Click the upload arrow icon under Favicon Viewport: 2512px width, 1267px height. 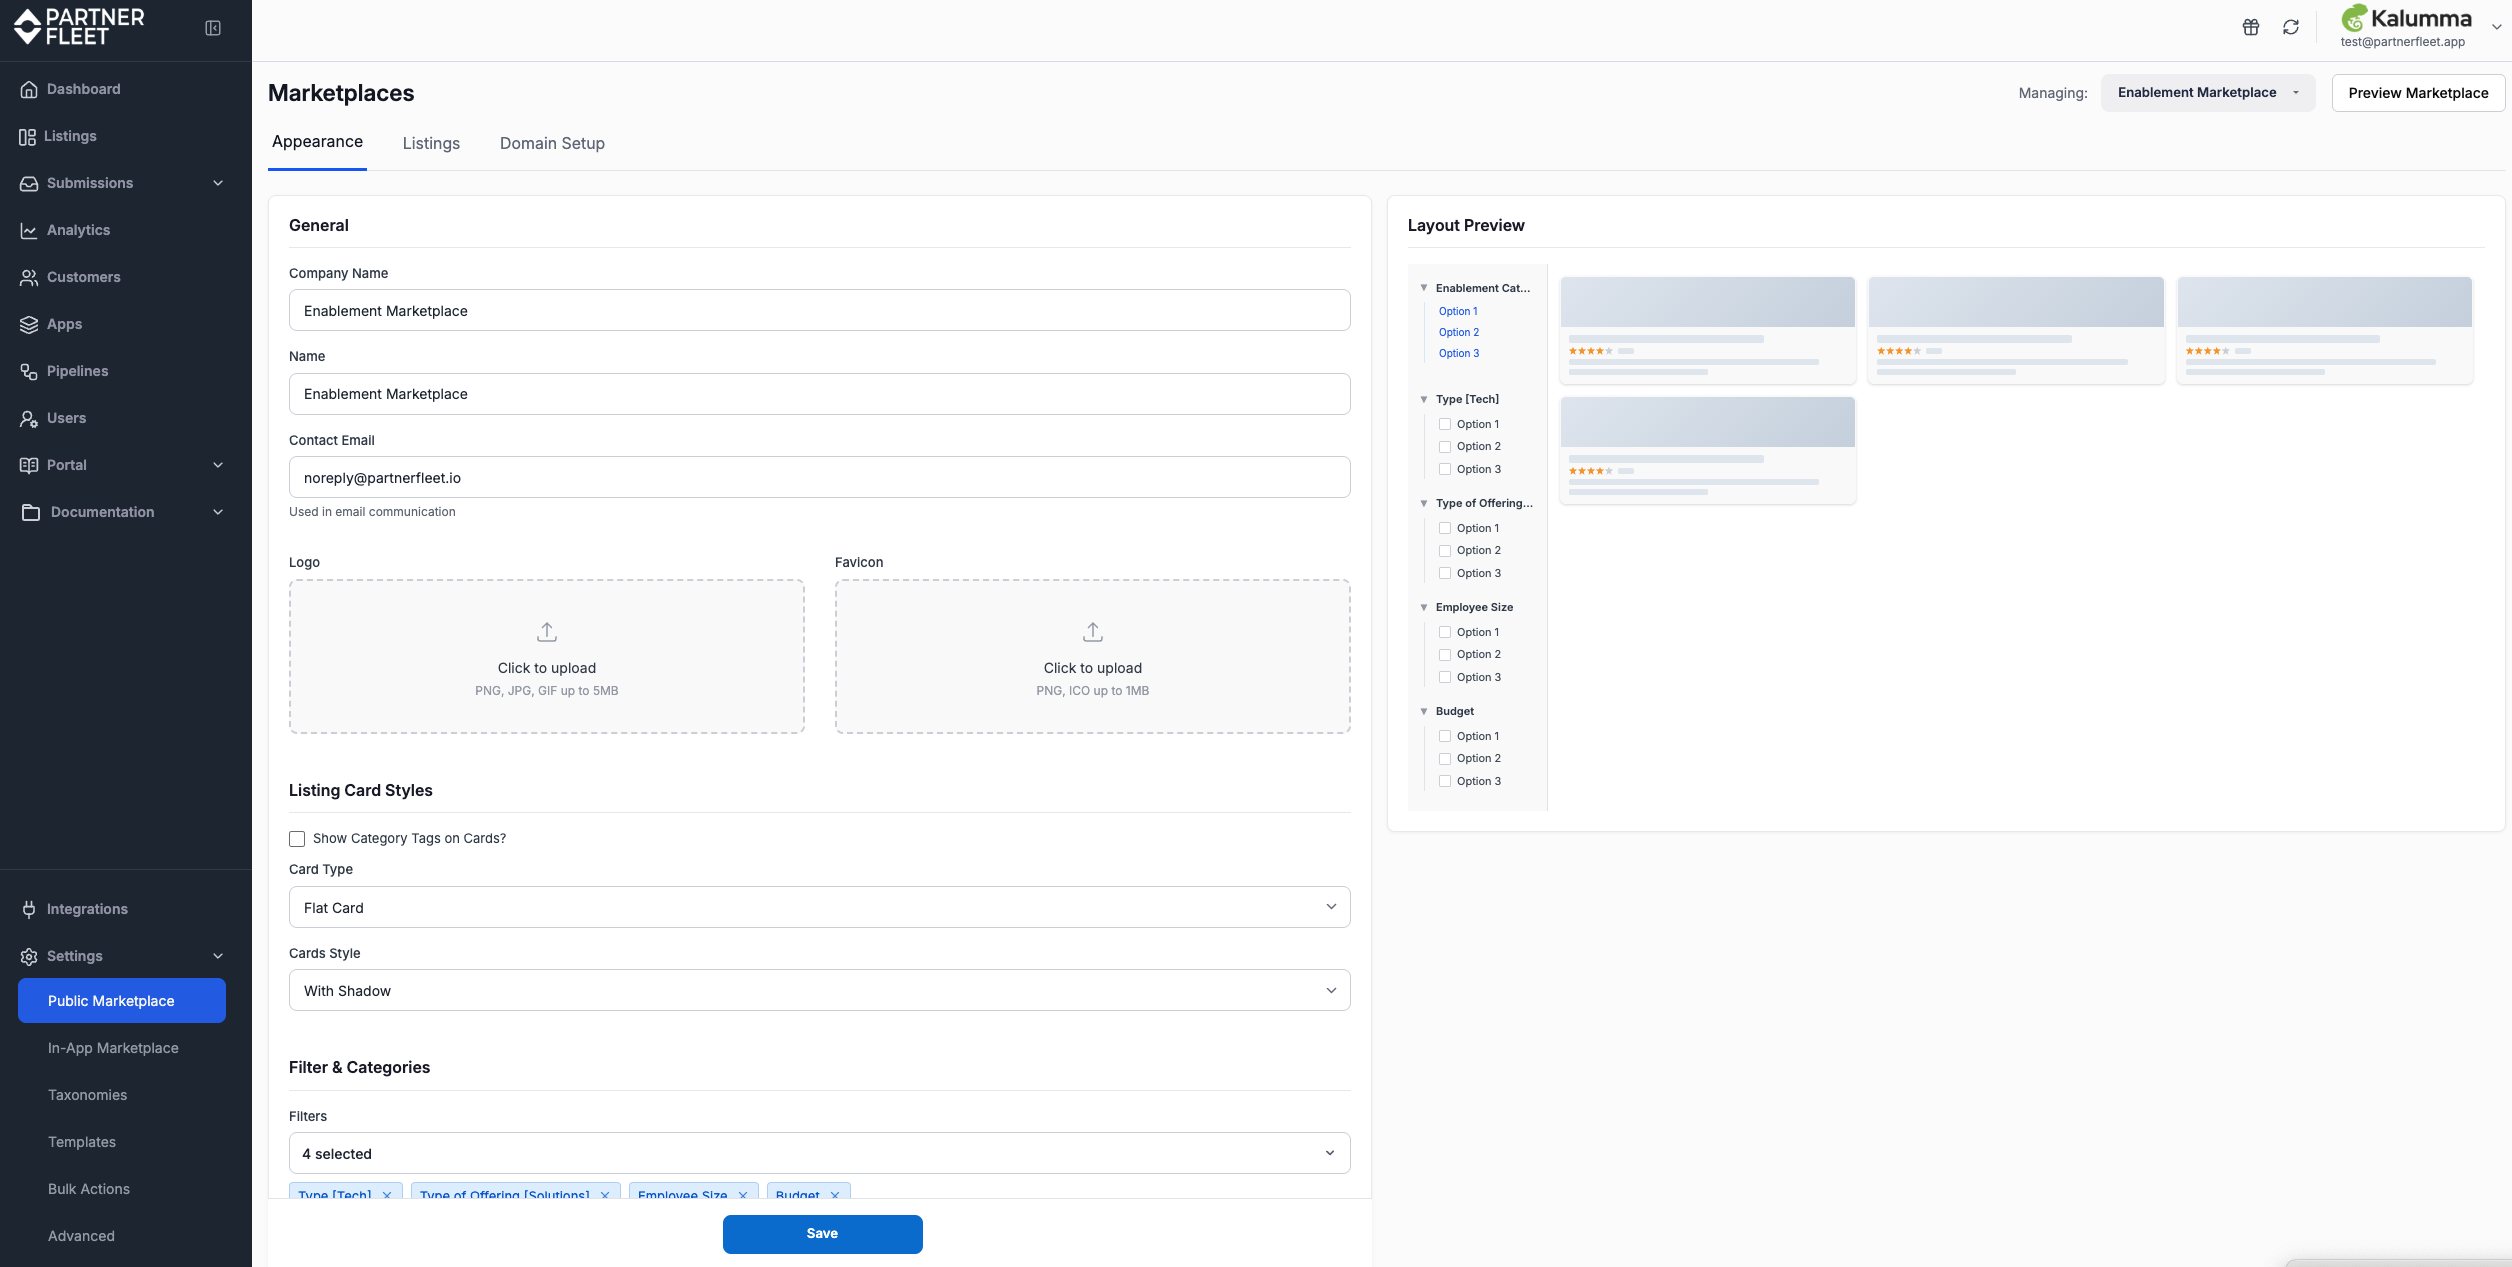(x=1093, y=632)
